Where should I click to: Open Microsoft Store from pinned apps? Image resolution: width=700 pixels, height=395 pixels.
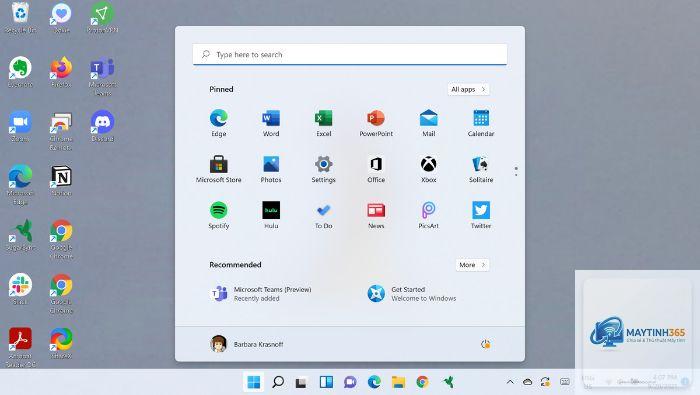pyautogui.click(x=218, y=169)
